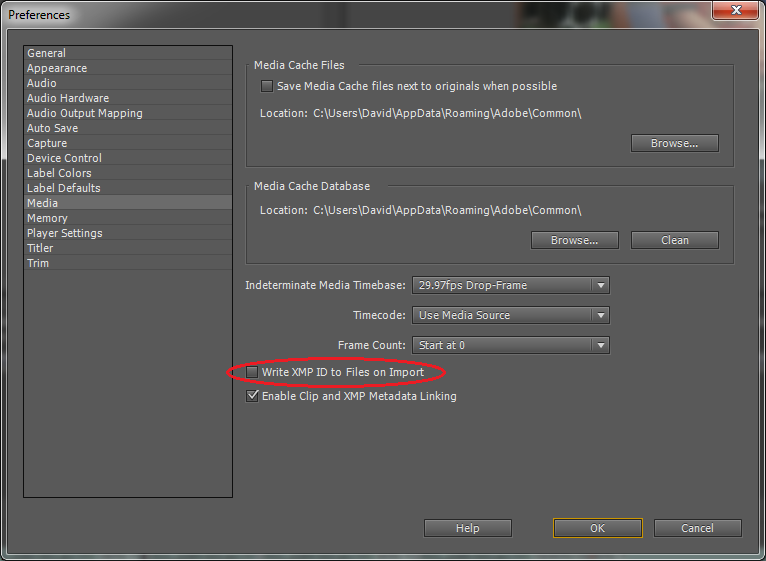This screenshot has width=766, height=561.
Task: Uncheck Enable Clip and XMP Metadata Linking
Action: (252, 396)
